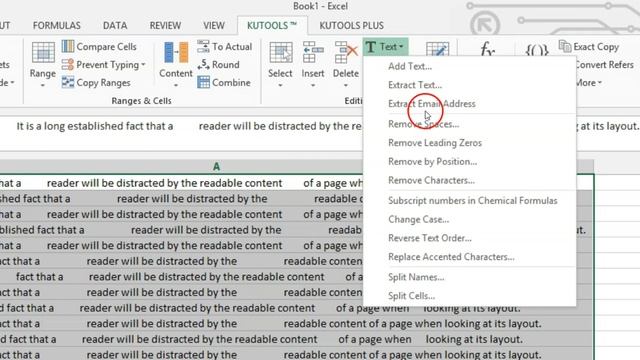Click the {()} formula helper icon
Image resolution: width=640 pixels, height=360 pixels.
tap(536, 50)
